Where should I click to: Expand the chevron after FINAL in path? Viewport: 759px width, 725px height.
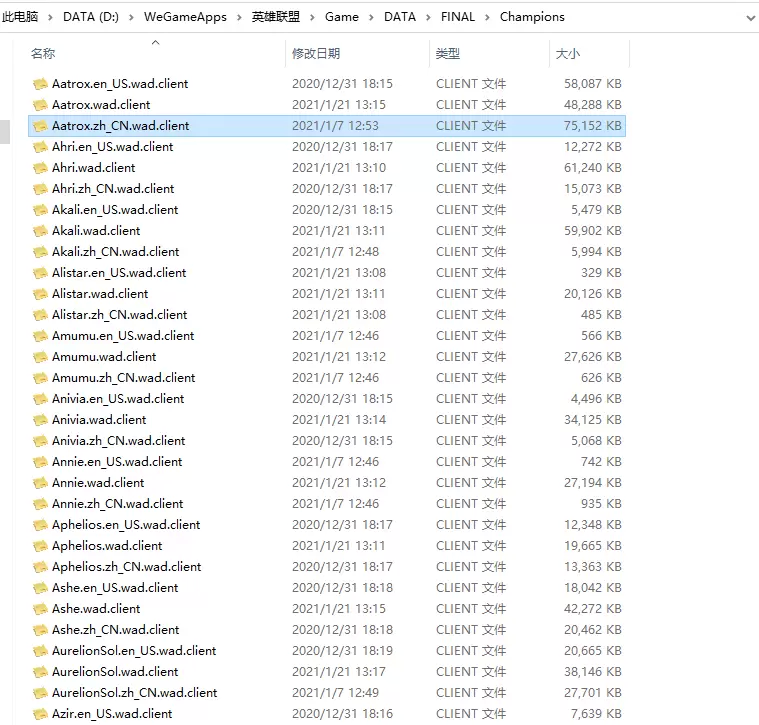click(487, 17)
